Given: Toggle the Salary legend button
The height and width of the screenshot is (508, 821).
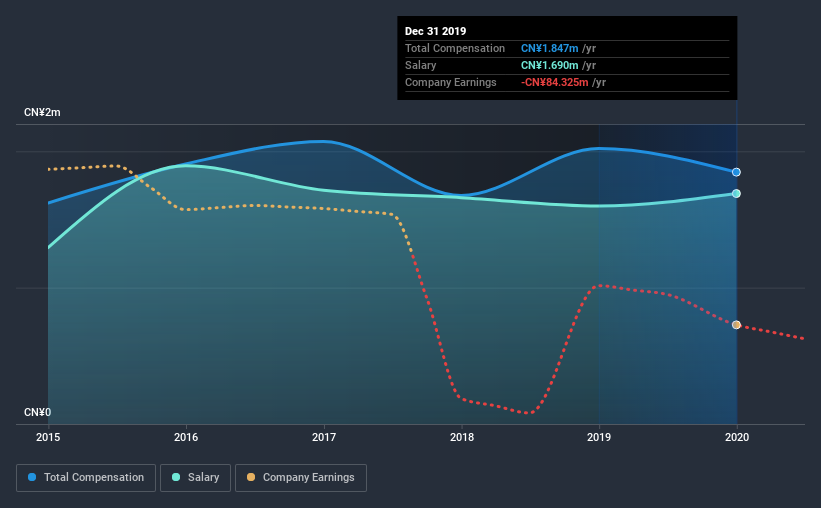Looking at the screenshot, I should pos(195,478).
